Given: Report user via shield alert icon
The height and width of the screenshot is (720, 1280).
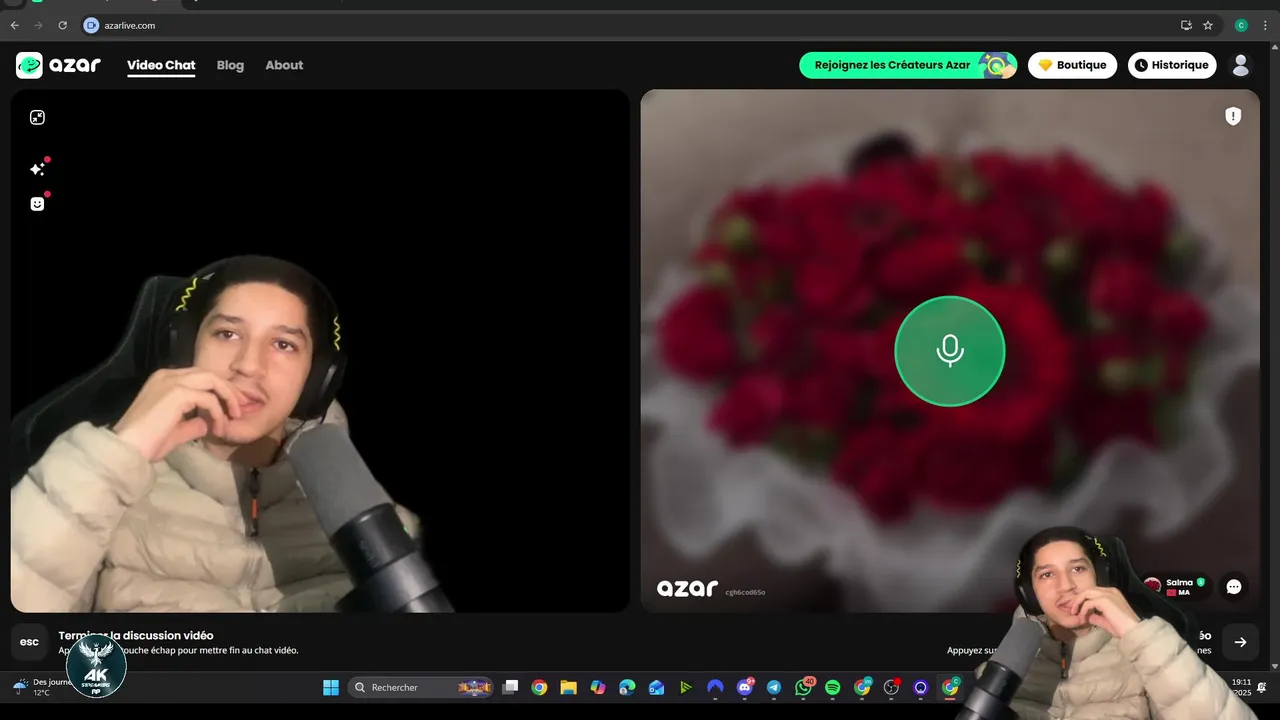Looking at the screenshot, I should click(x=1233, y=116).
